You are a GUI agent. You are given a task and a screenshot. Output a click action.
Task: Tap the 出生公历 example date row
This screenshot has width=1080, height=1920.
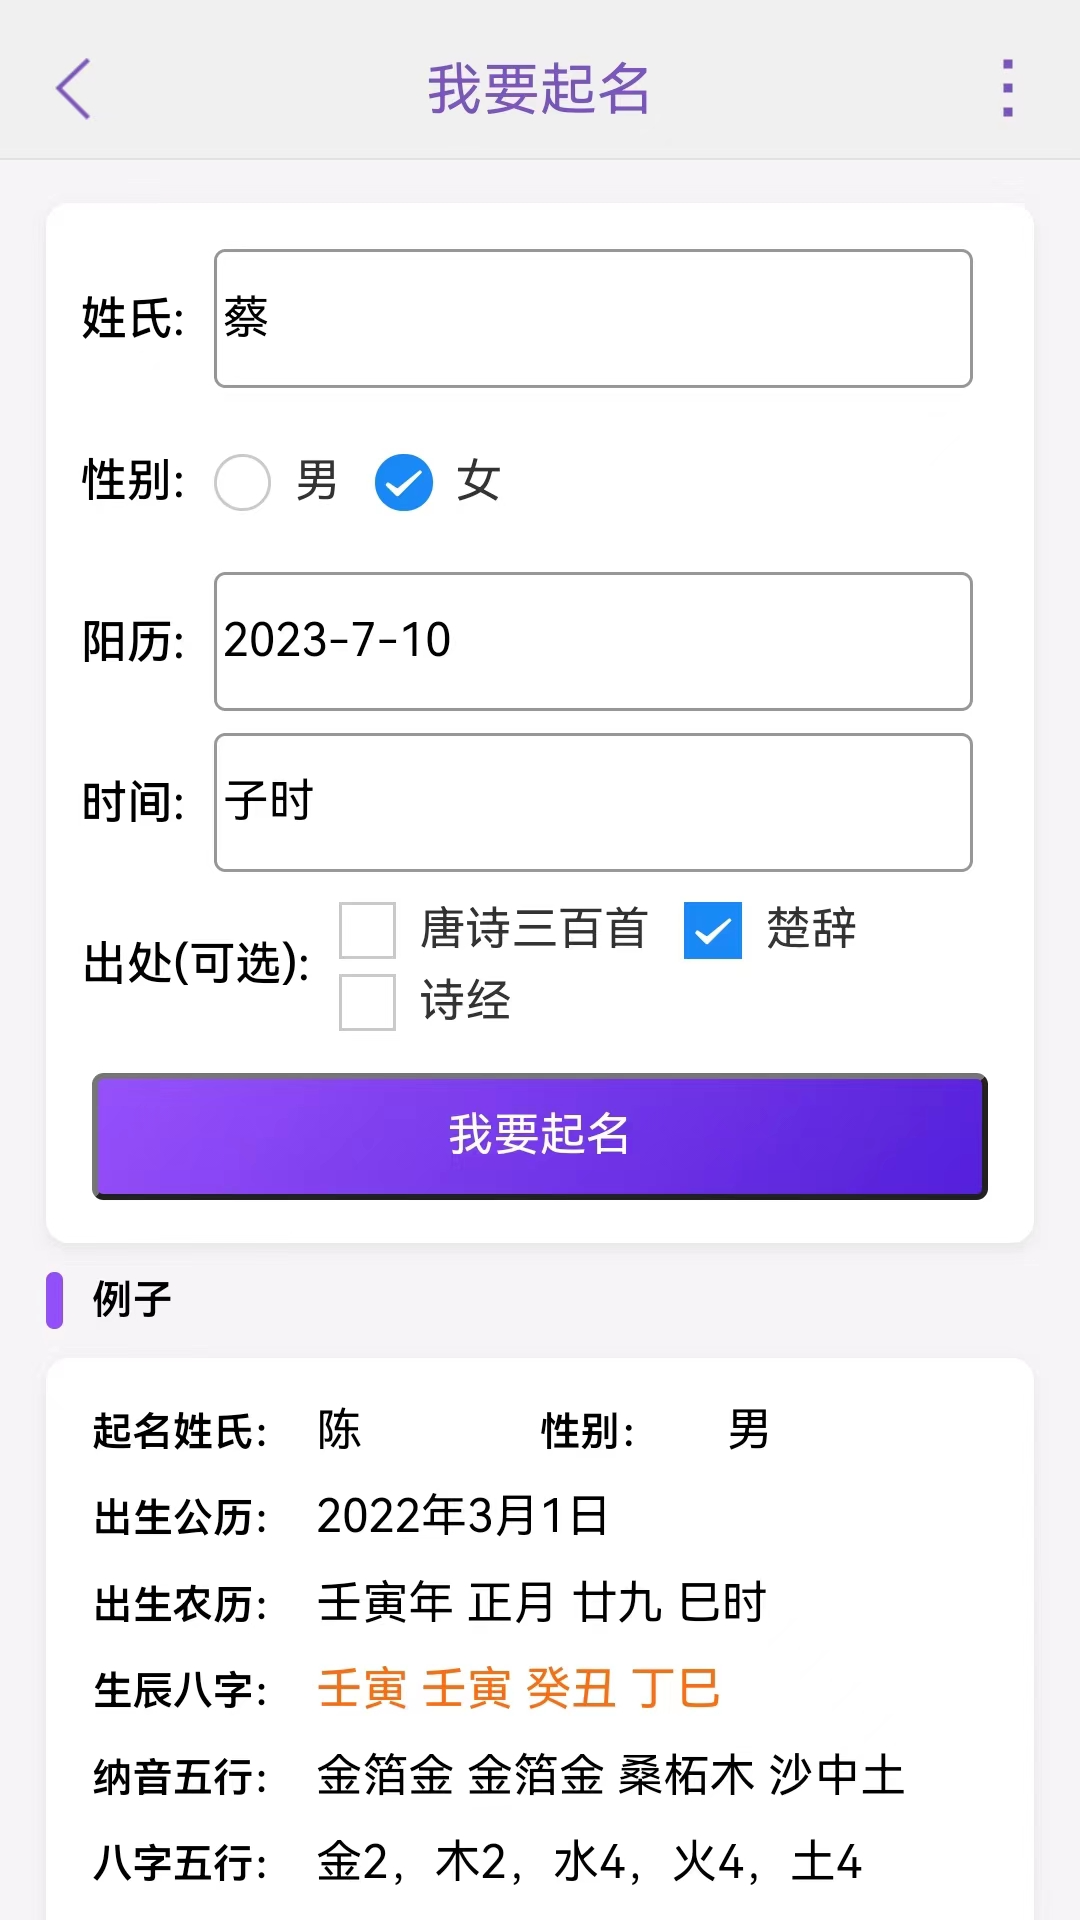[x=351, y=1516]
